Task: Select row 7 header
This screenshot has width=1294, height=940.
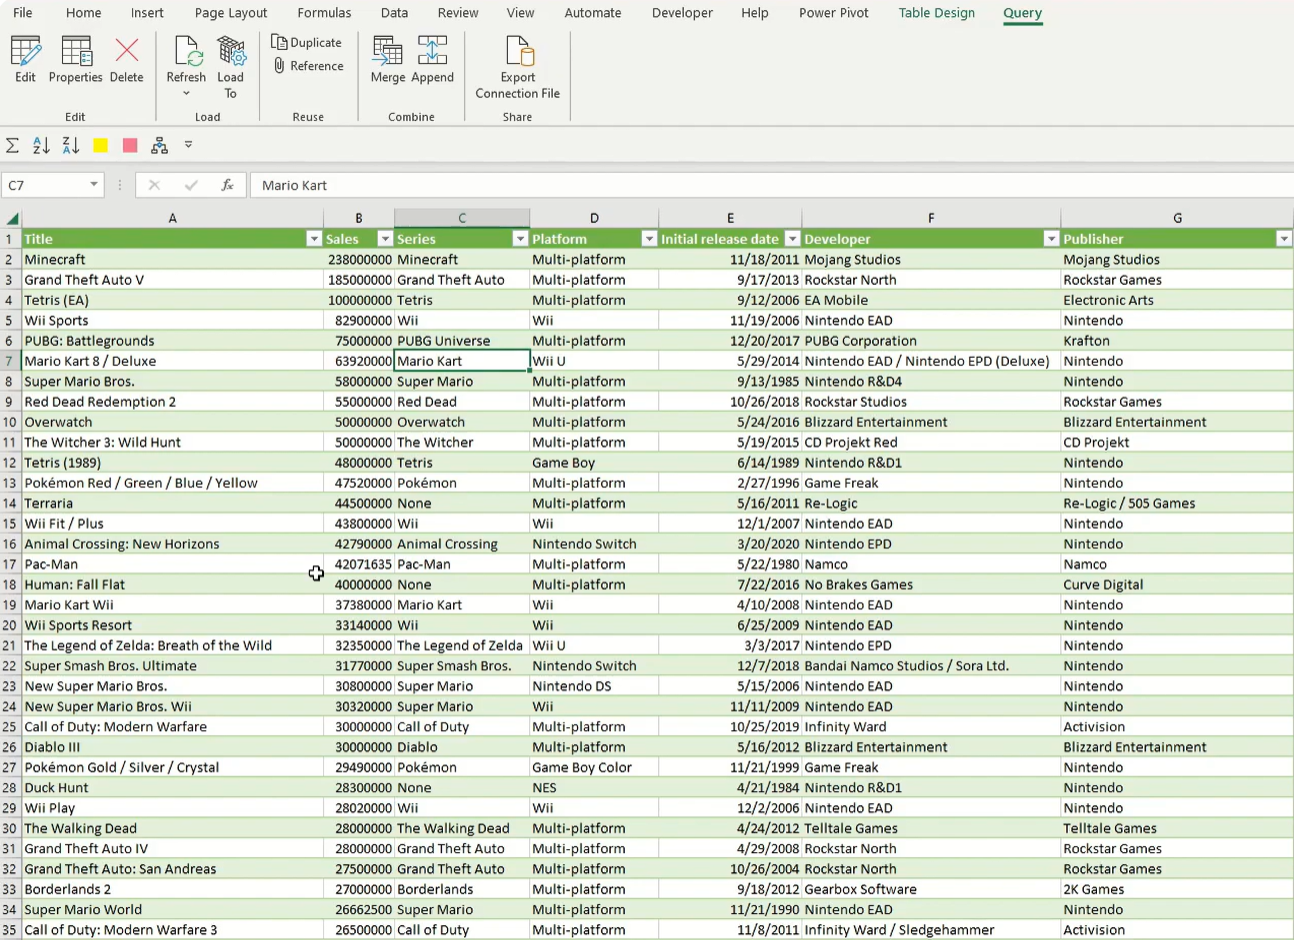Action: 10,361
